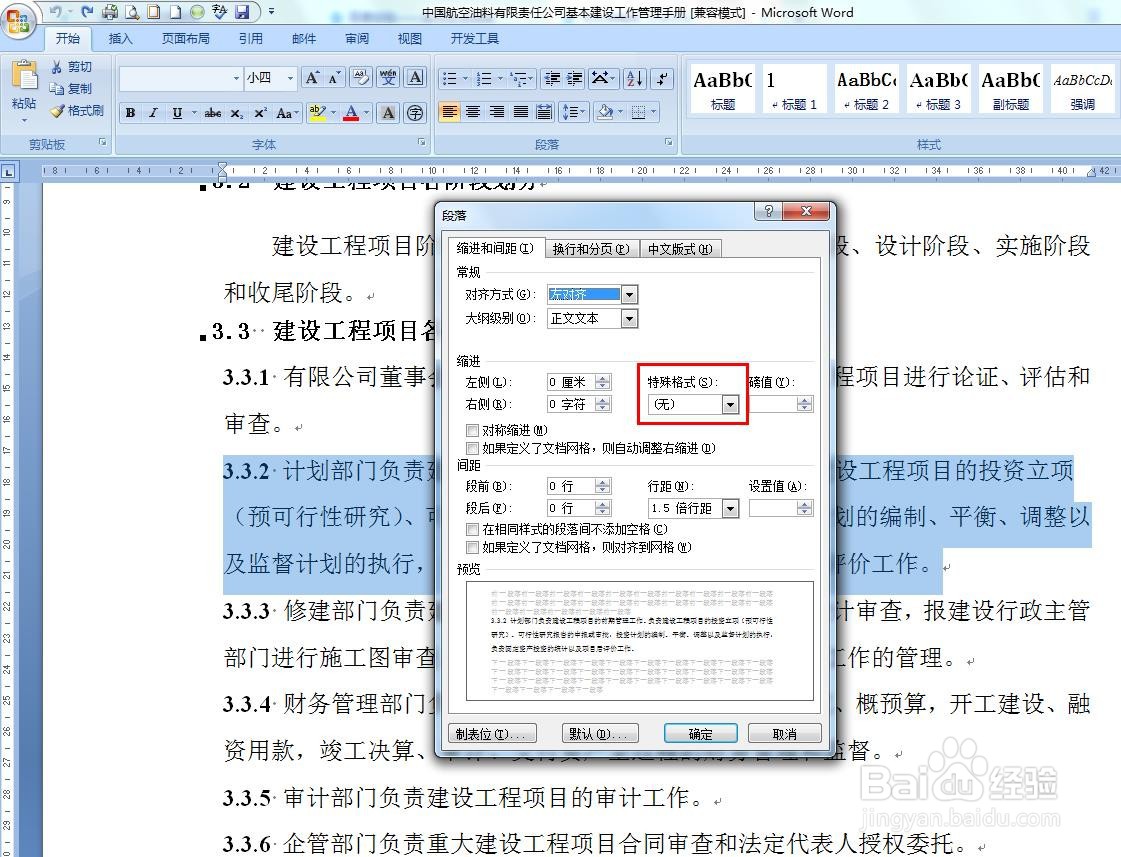The image size is (1121, 857).
Task: Click the 默认 (Default) button
Action: point(600,733)
